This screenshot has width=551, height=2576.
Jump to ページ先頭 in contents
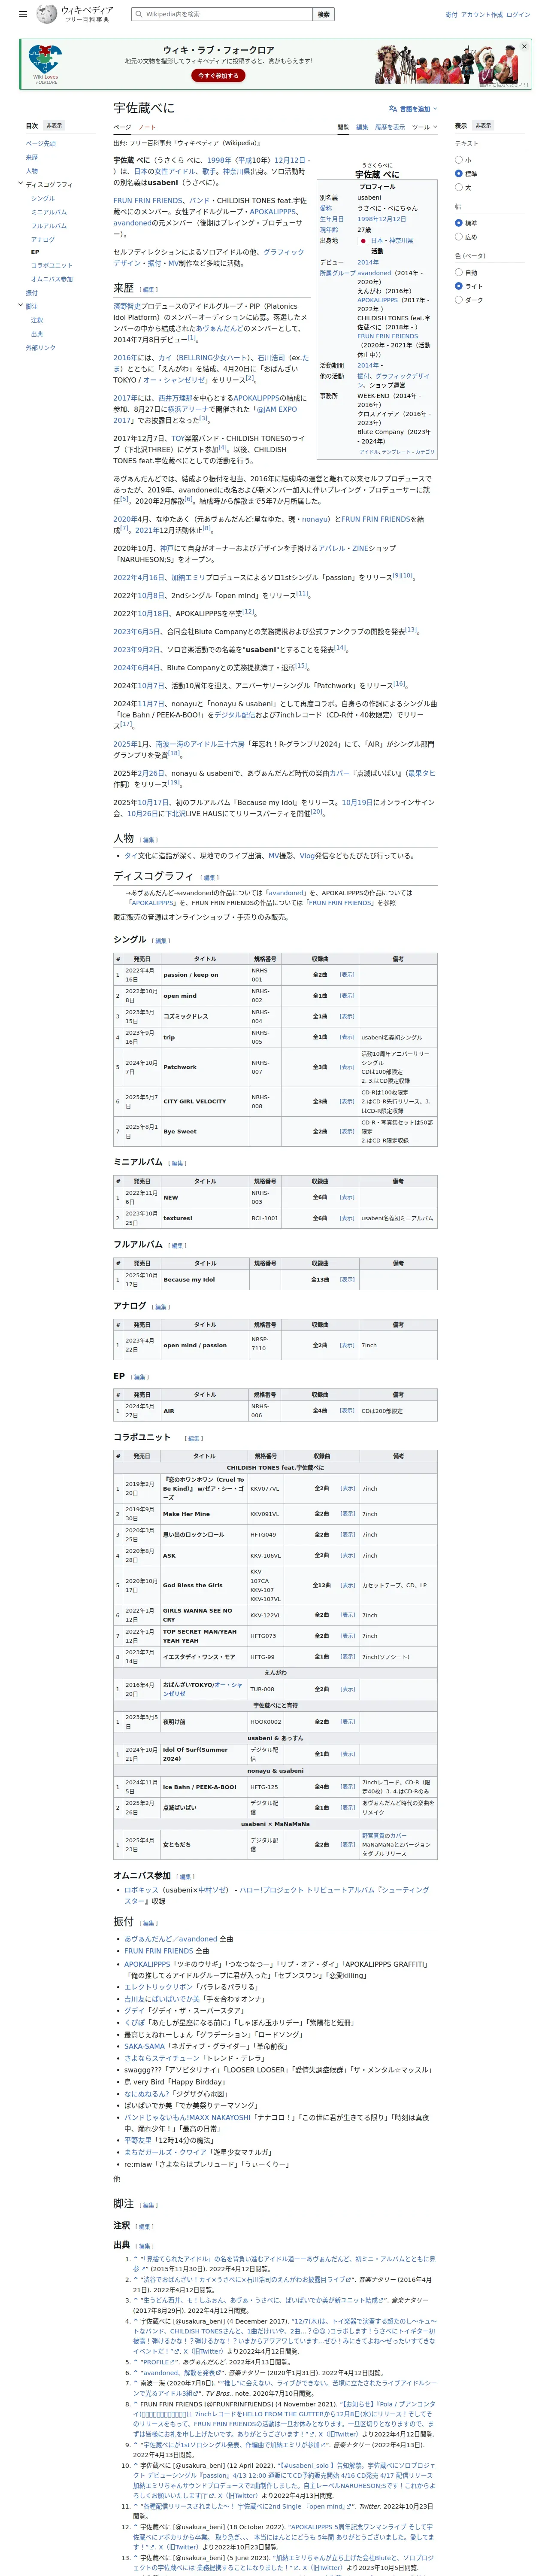click(41, 143)
